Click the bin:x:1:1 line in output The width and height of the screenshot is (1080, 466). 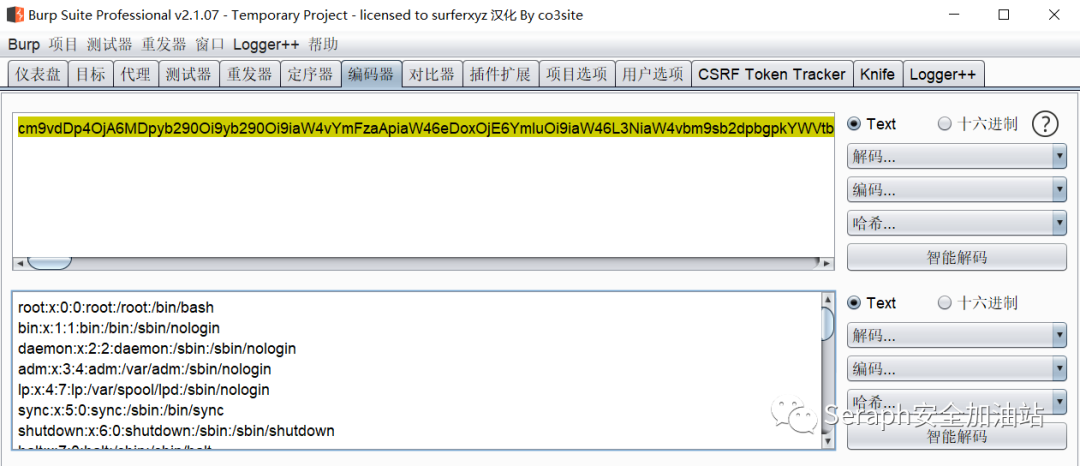pos(119,328)
